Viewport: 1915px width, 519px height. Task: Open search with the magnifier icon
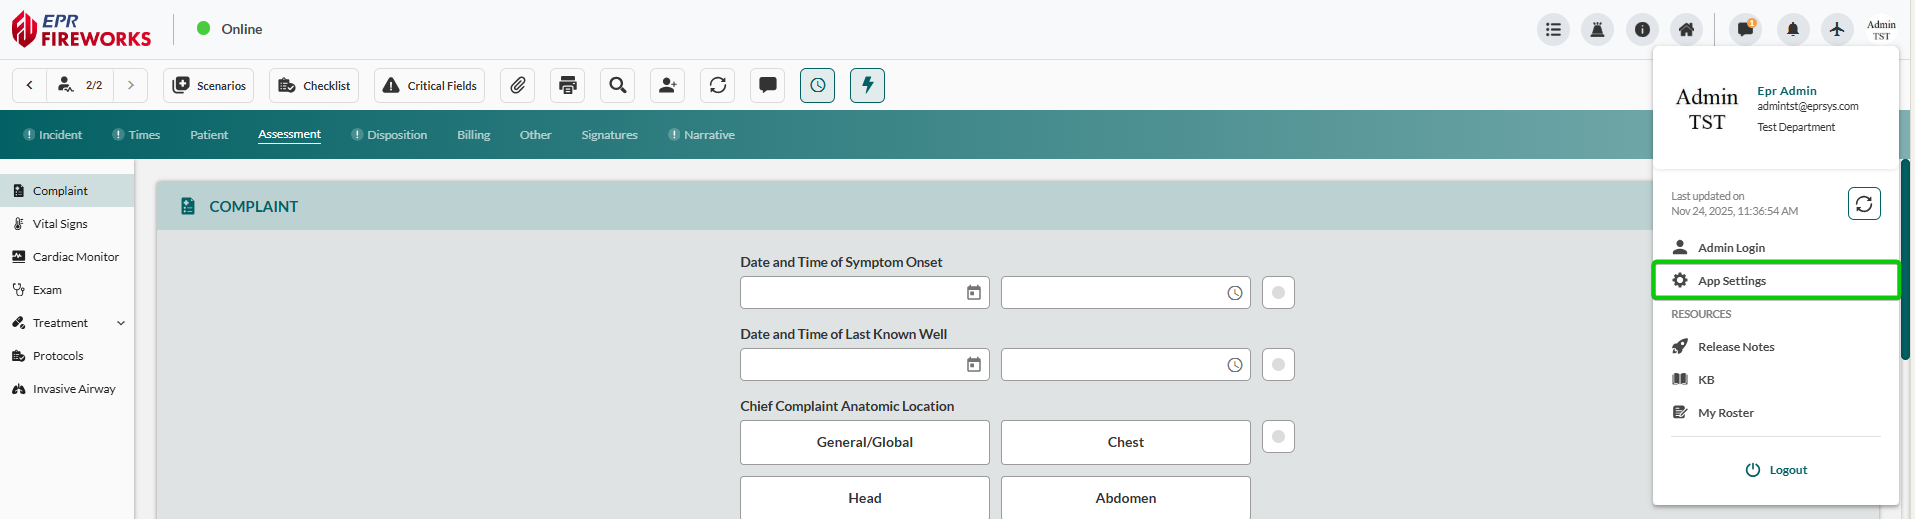[x=618, y=86]
